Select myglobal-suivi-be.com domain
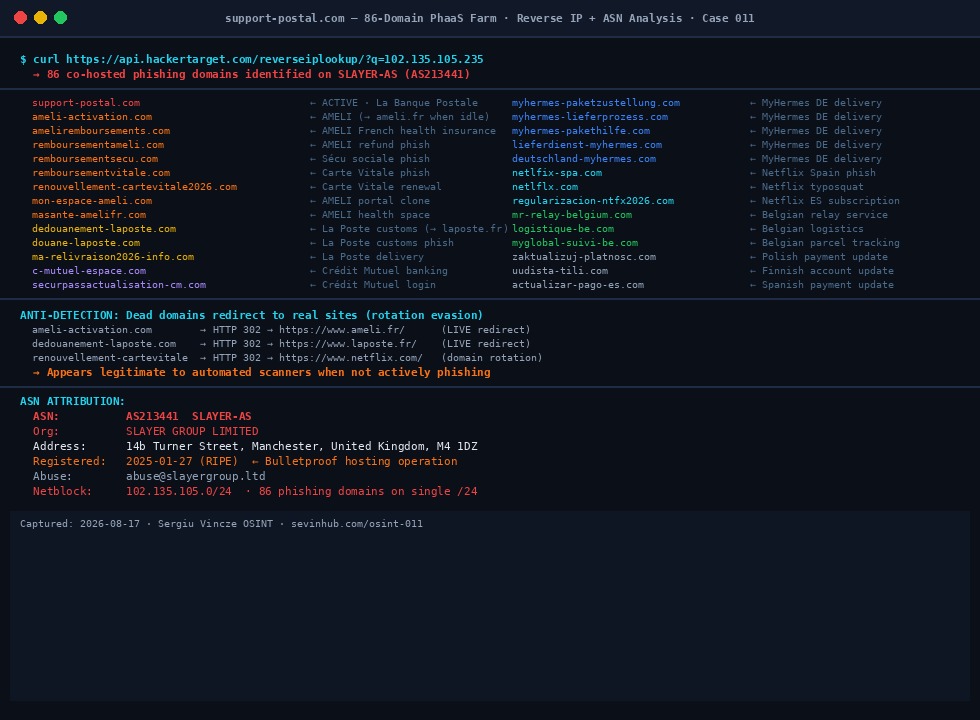The image size is (980, 720). [575, 242]
